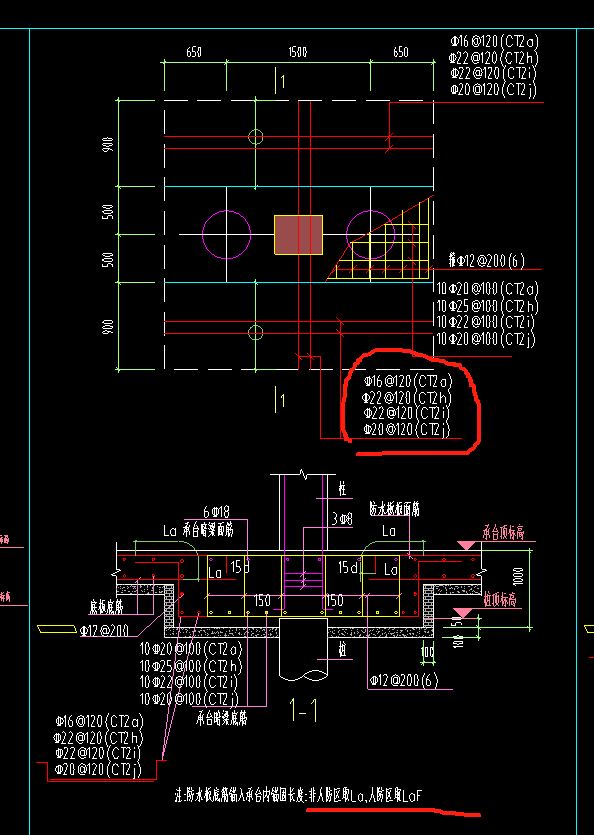Click pink elevation triangle beside 承台顶标高
The image size is (594, 835).
click(x=467, y=545)
